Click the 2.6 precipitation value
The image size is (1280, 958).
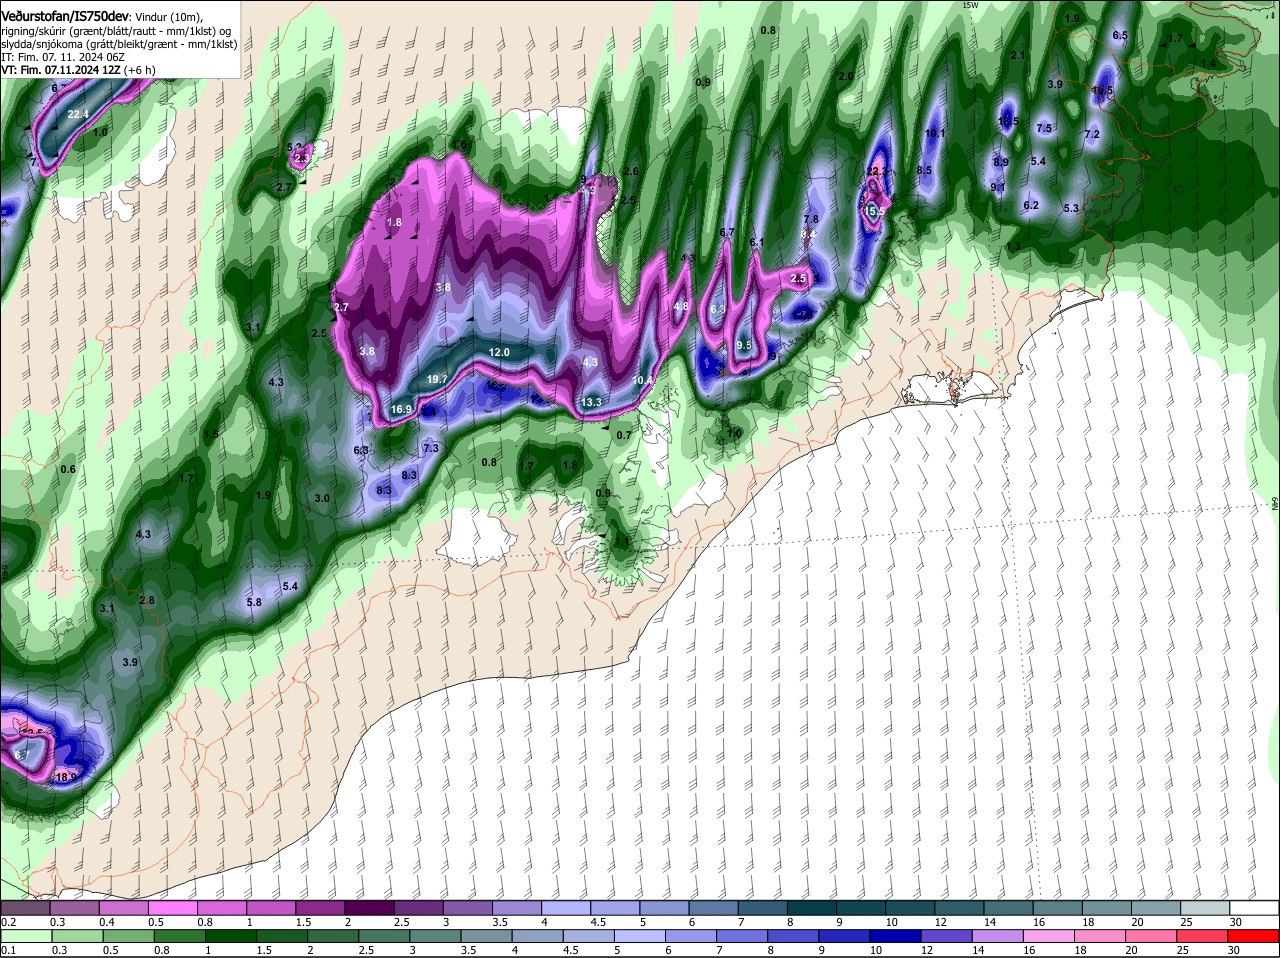click(x=631, y=172)
